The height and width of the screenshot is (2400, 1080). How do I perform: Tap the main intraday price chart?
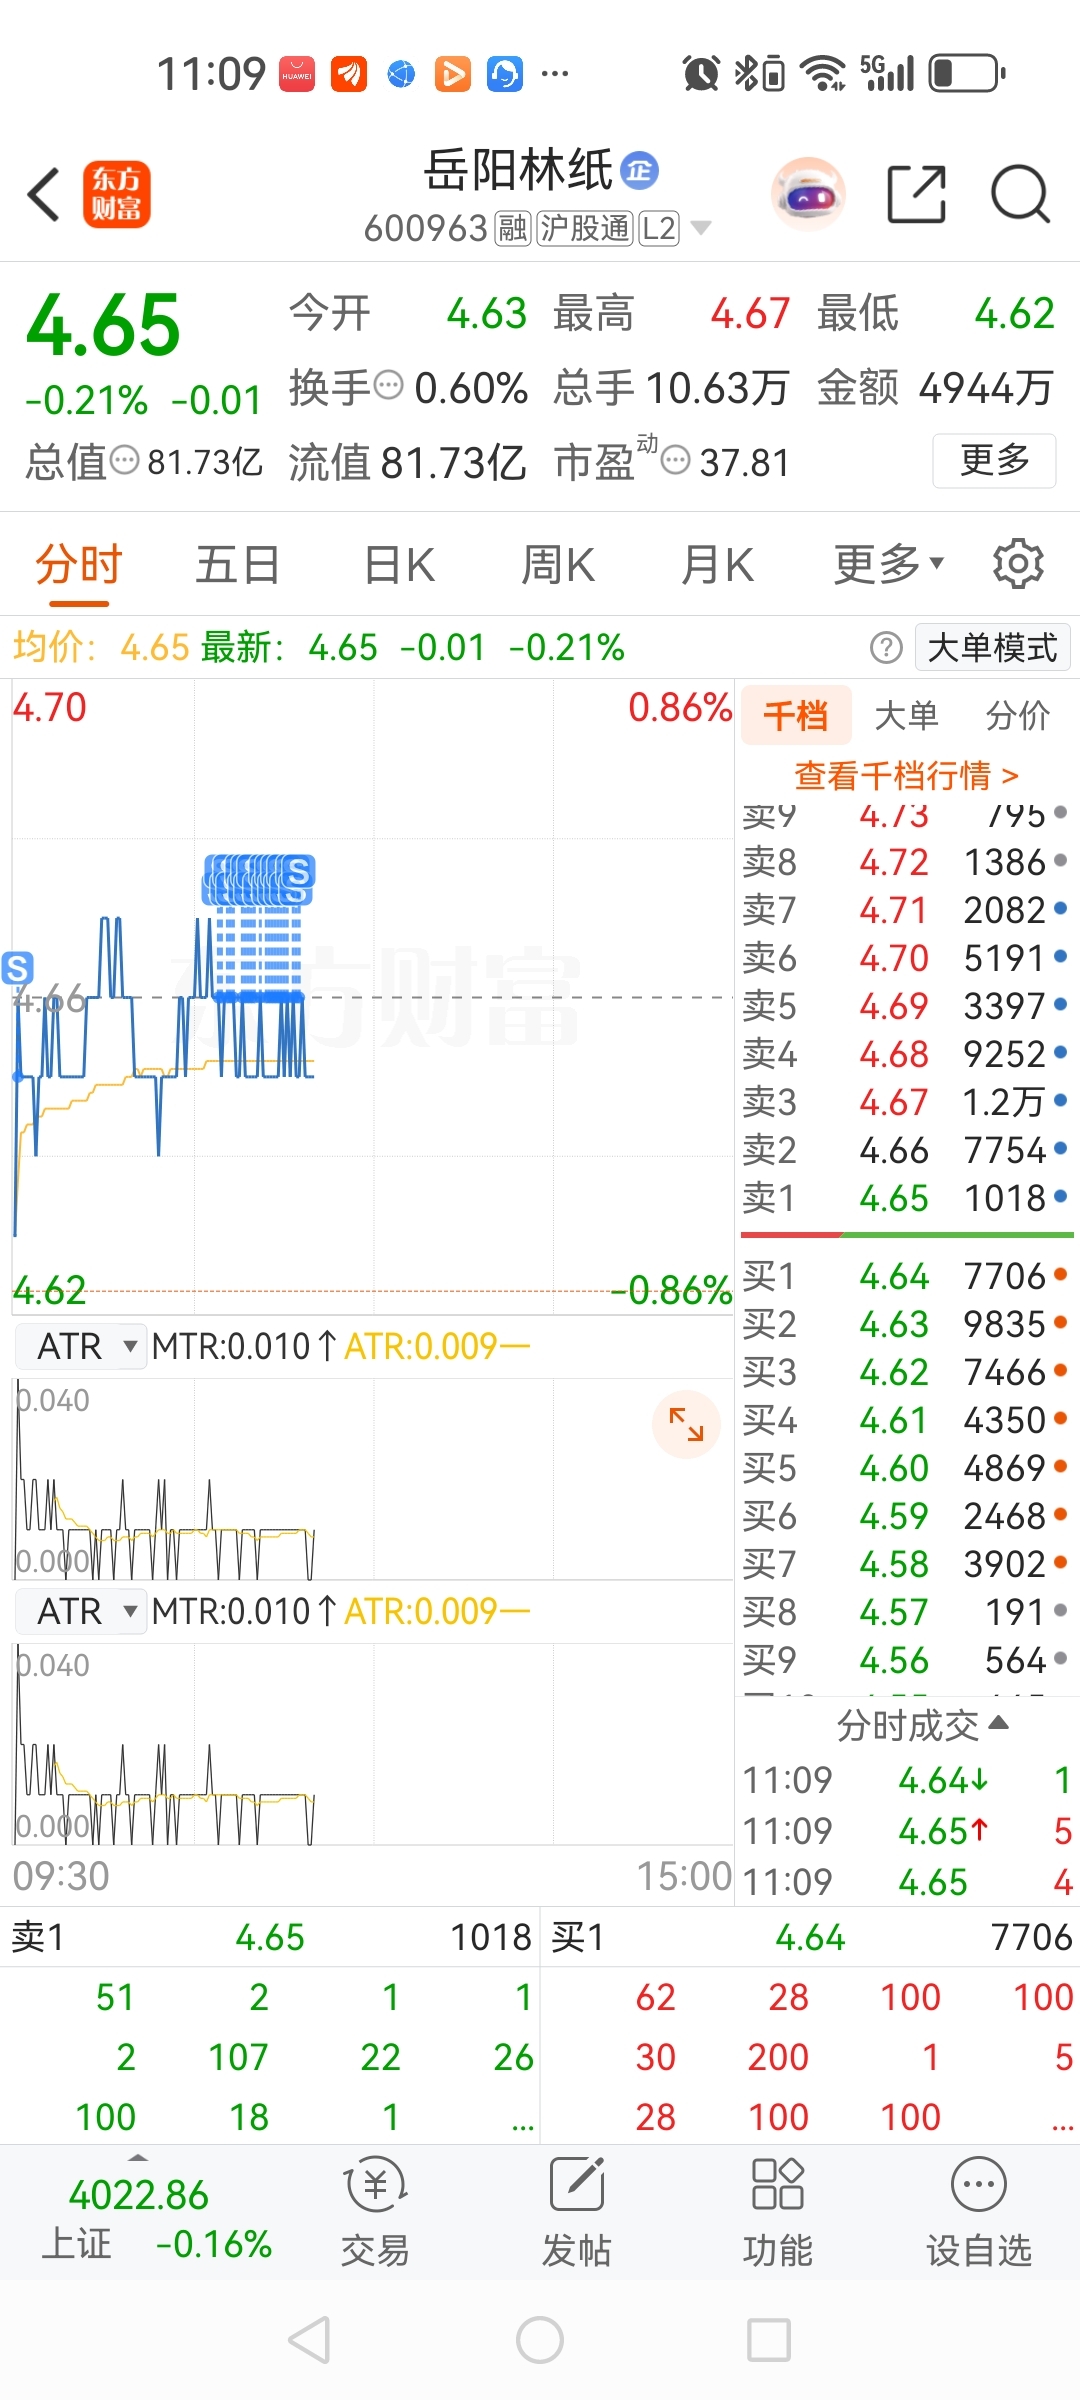(373, 996)
